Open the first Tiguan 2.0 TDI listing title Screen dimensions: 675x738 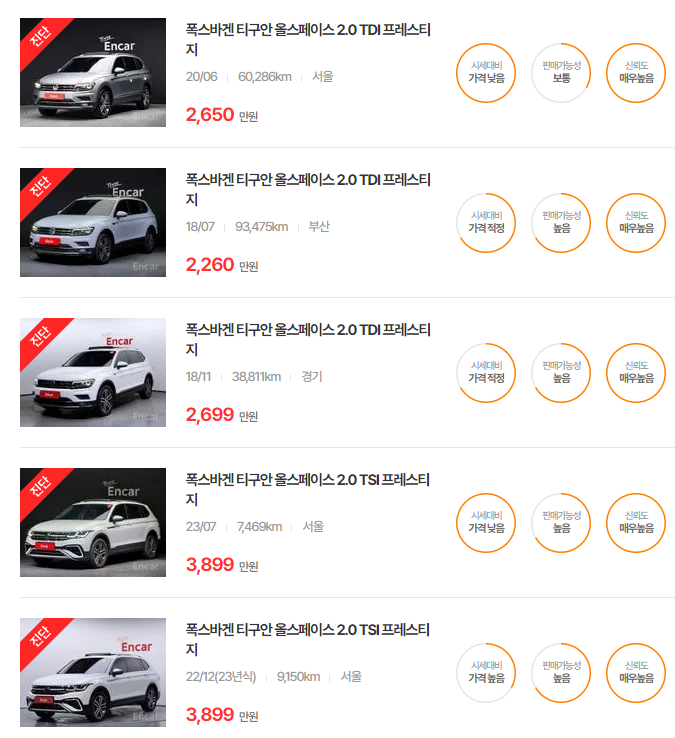point(308,40)
